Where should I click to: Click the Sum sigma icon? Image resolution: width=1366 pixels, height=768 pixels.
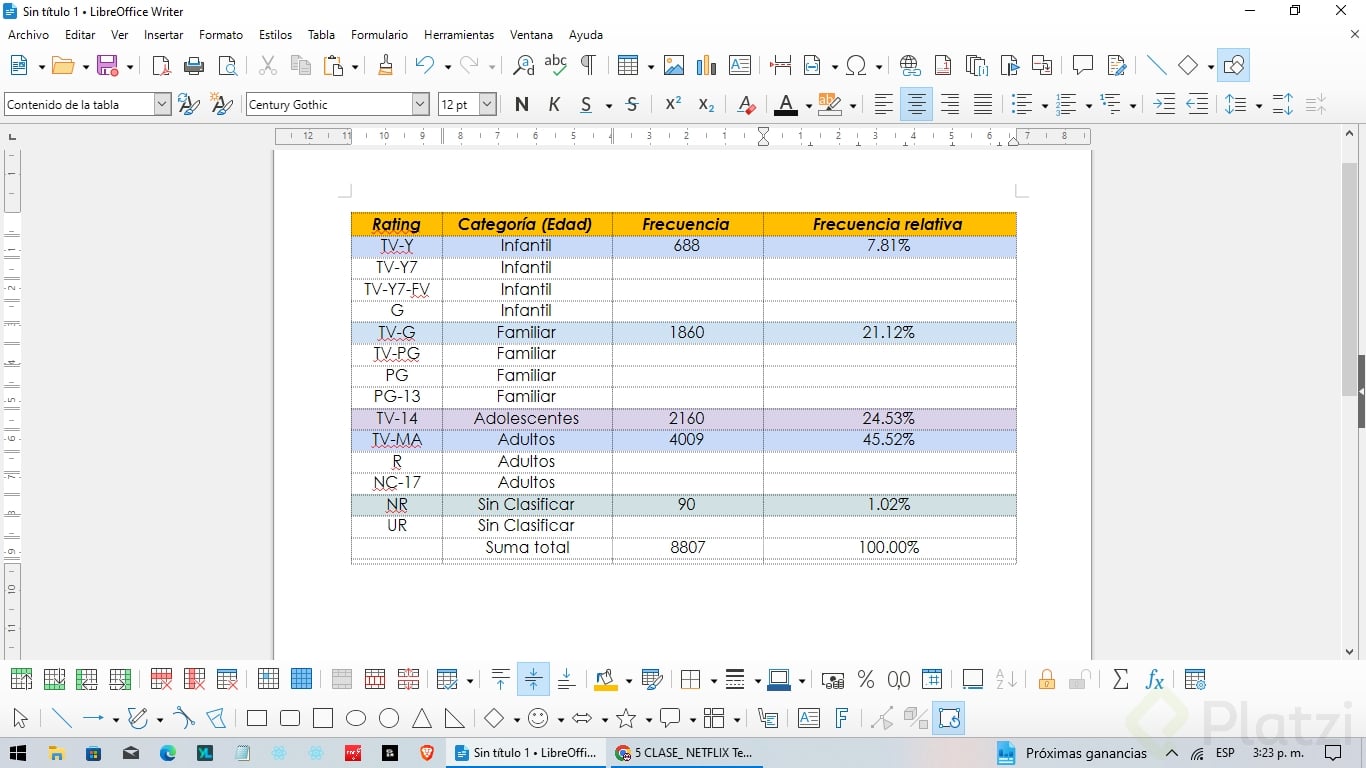pos(1121,680)
